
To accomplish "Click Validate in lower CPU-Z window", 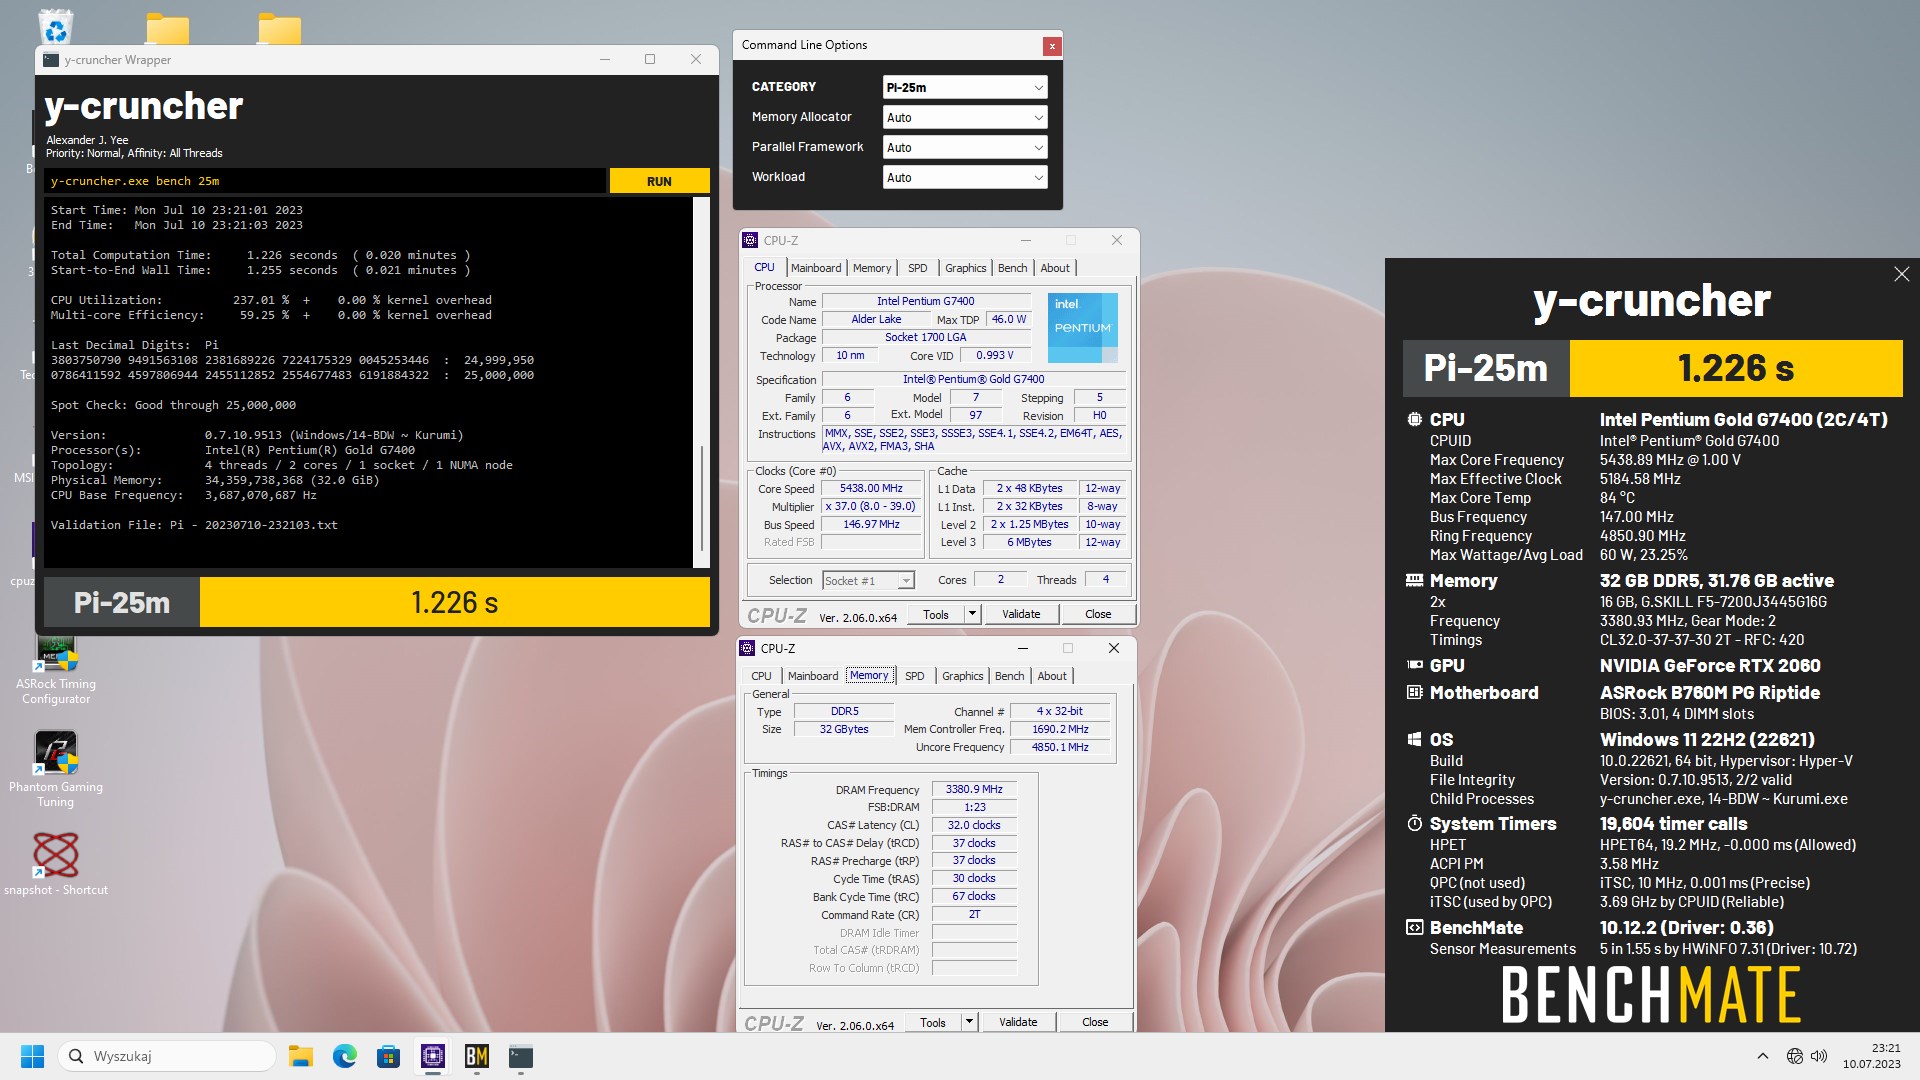I will tap(1018, 1022).
